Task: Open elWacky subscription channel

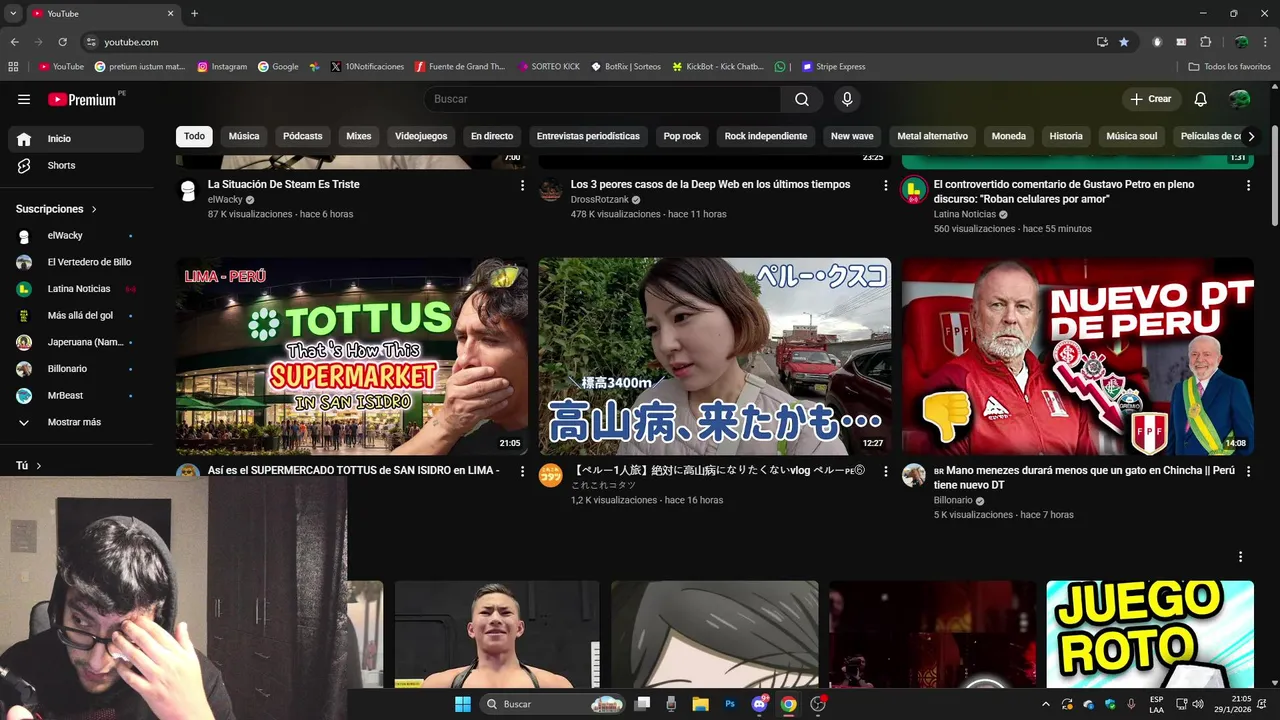Action: click(76, 236)
